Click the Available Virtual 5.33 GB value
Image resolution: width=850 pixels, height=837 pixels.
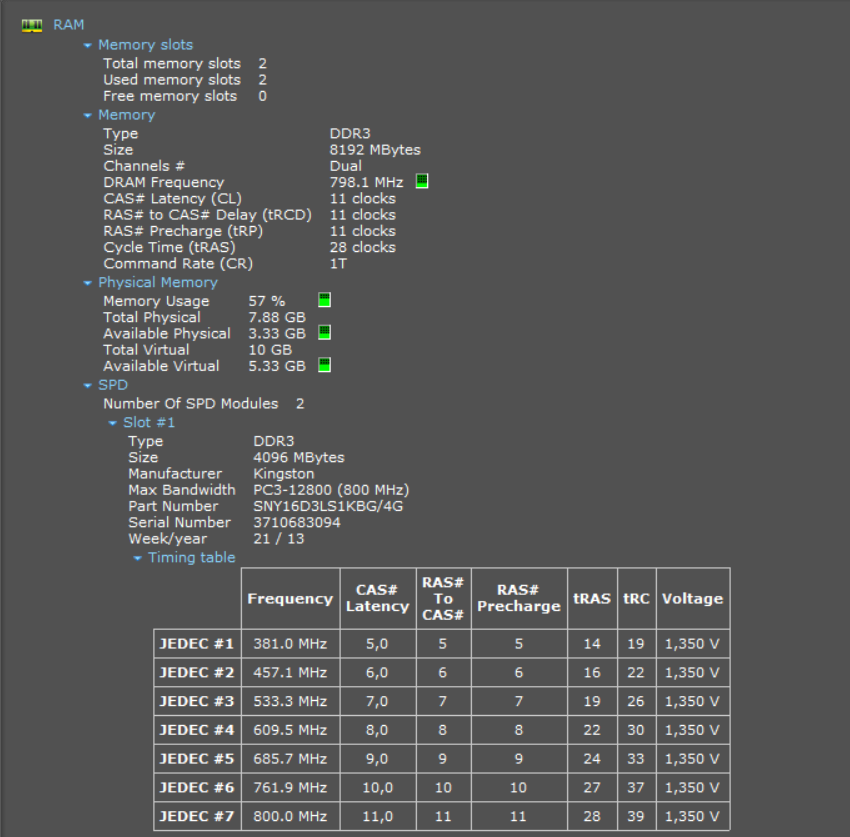tap(277, 366)
